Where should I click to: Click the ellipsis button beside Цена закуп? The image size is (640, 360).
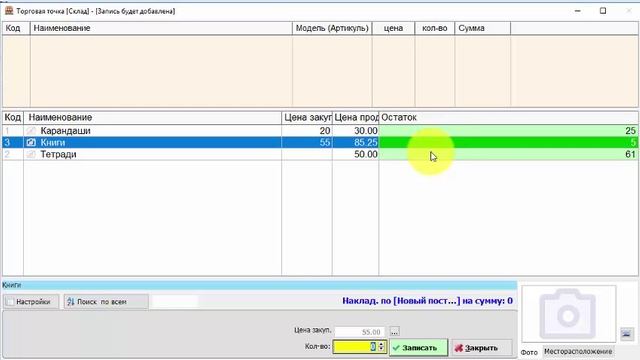pos(394,332)
